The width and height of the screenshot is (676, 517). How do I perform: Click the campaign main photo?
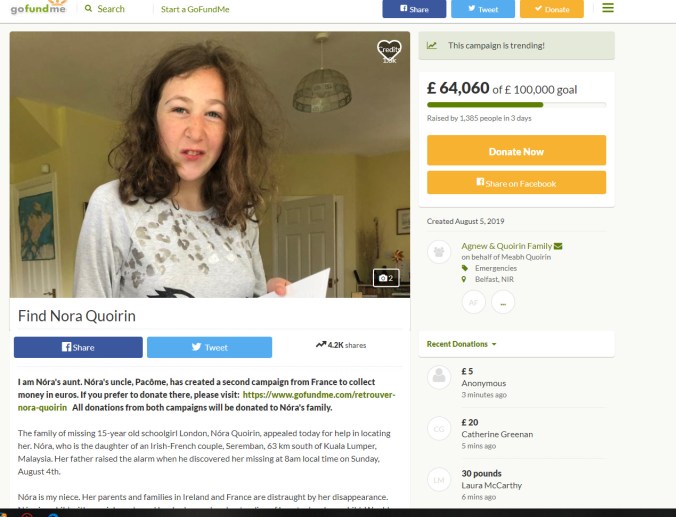coord(210,164)
